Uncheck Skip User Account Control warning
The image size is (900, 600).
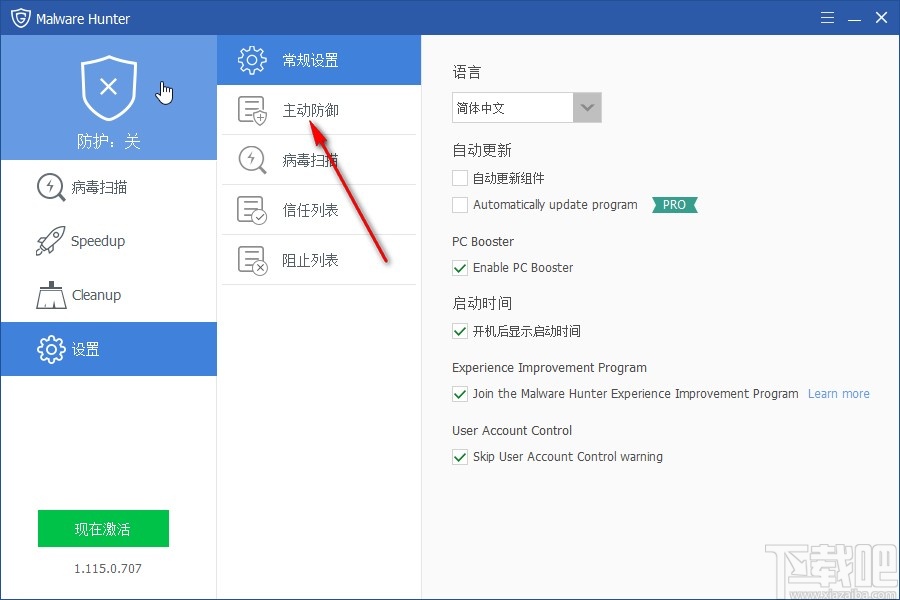(x=460, y=456)
